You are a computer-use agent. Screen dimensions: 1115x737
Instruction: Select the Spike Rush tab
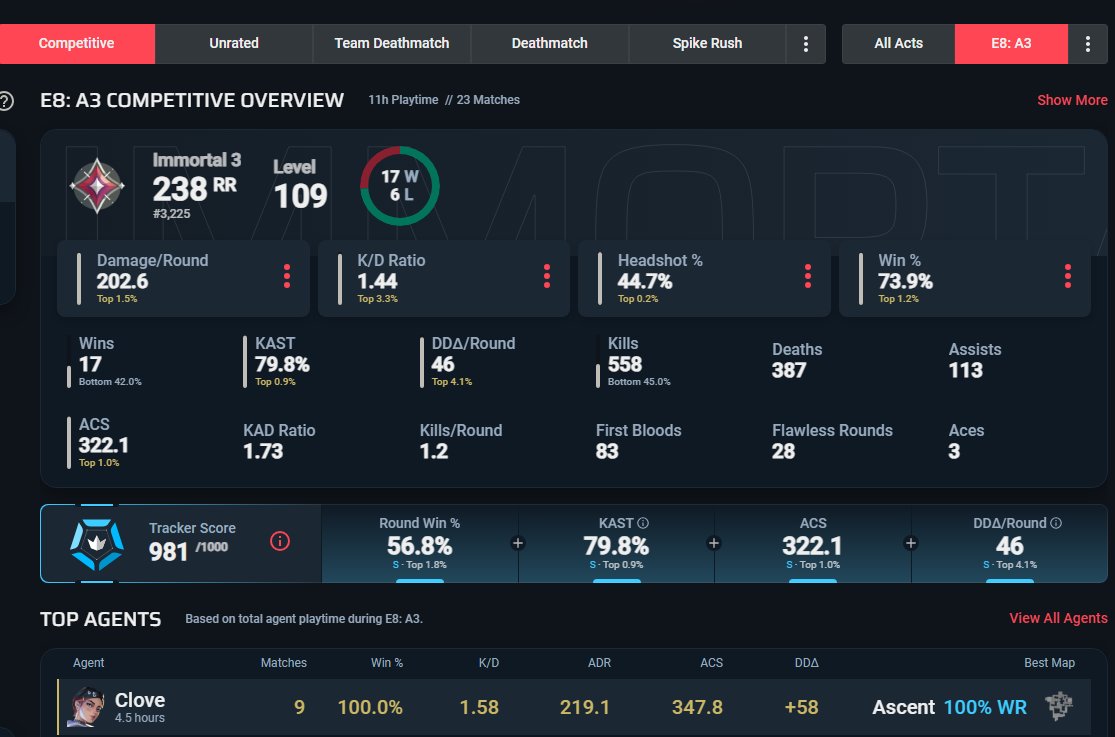(x=707, y=43)
